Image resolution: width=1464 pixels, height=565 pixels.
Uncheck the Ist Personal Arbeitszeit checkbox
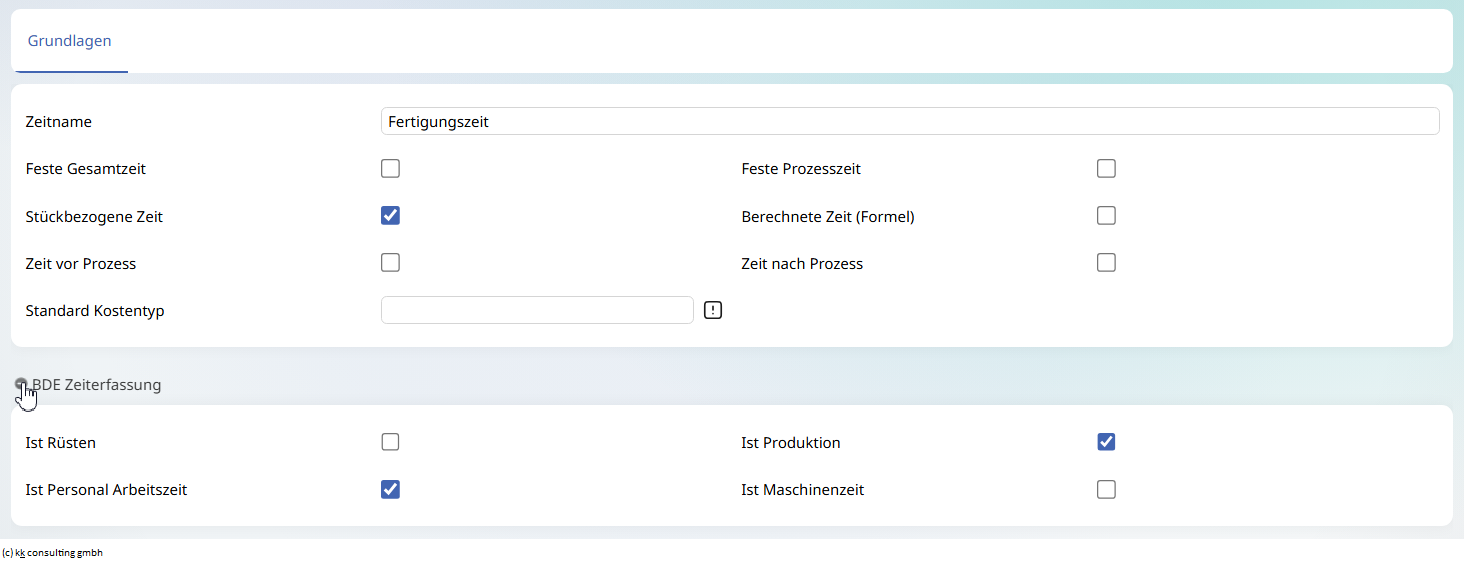(x=390, y=489)
